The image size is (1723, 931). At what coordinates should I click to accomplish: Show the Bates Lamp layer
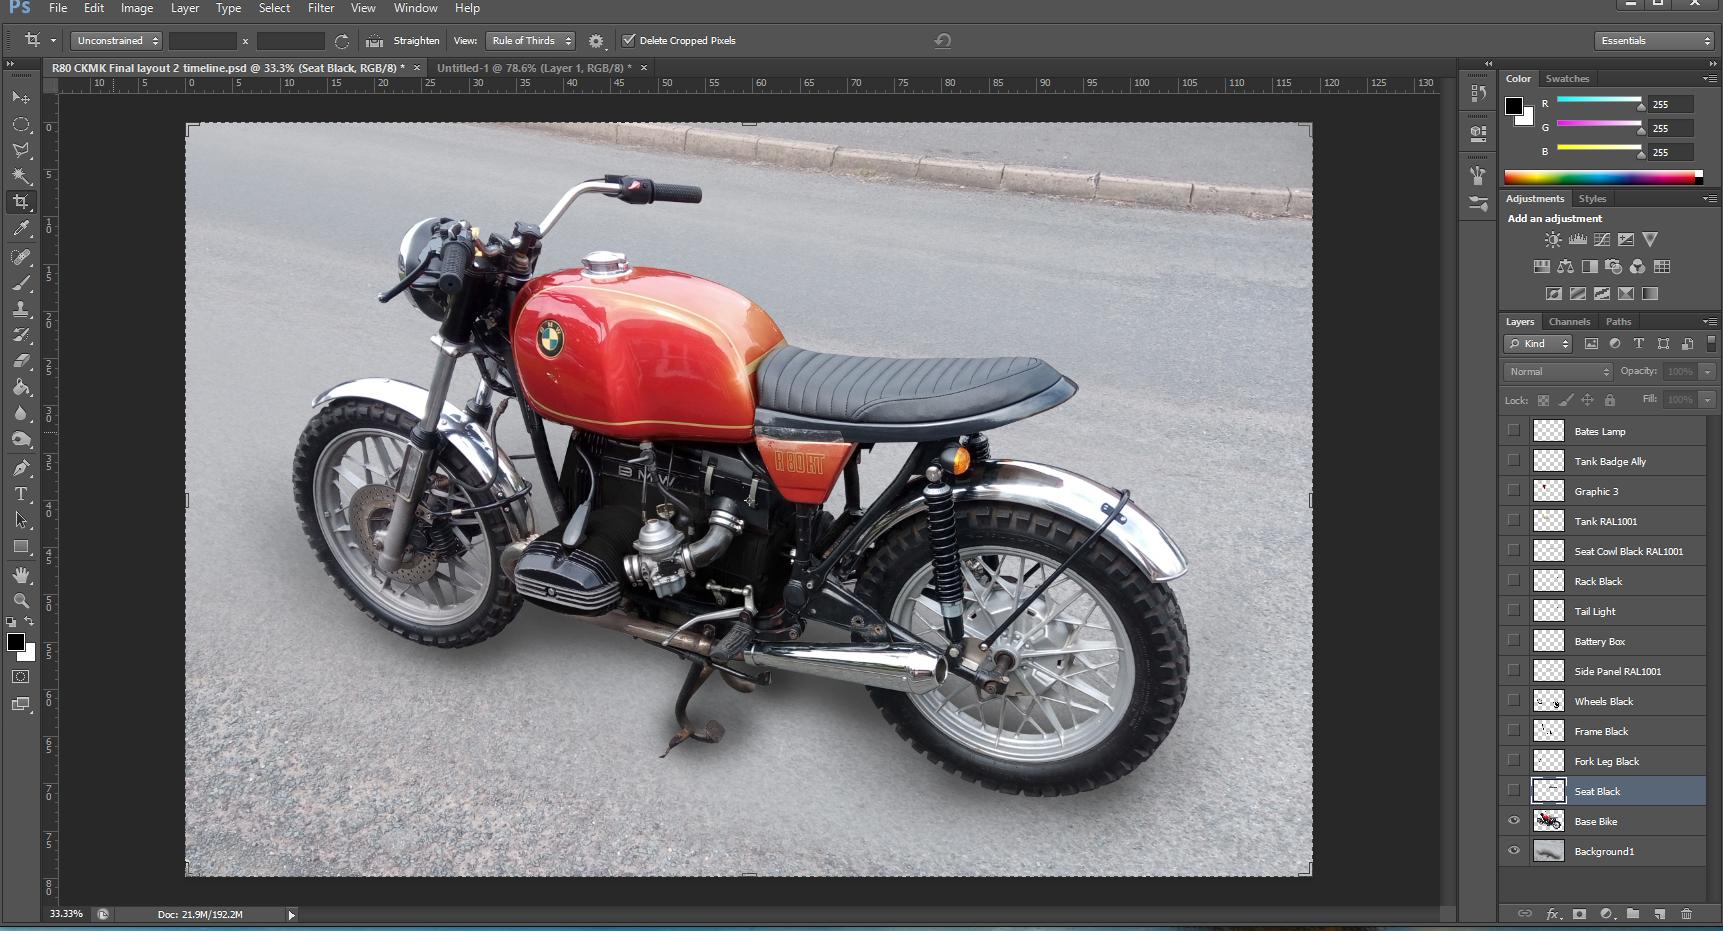tap(1513, 431)
